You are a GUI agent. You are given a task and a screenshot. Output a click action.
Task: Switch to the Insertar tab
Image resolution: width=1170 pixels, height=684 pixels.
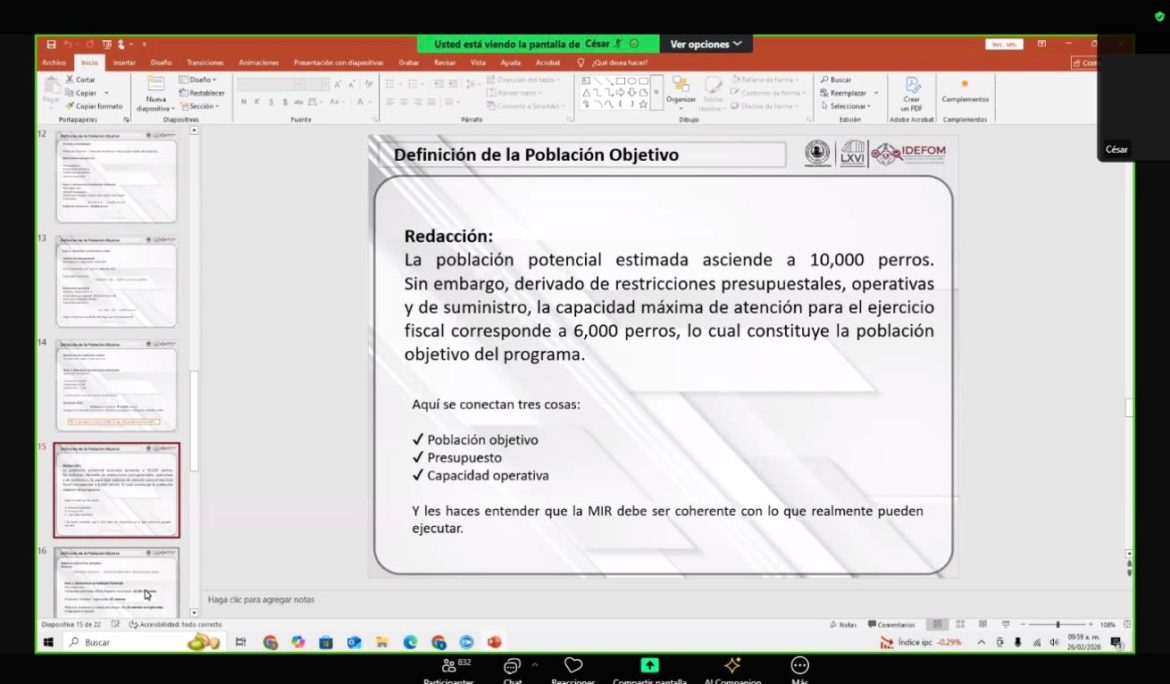coord(124,62)
